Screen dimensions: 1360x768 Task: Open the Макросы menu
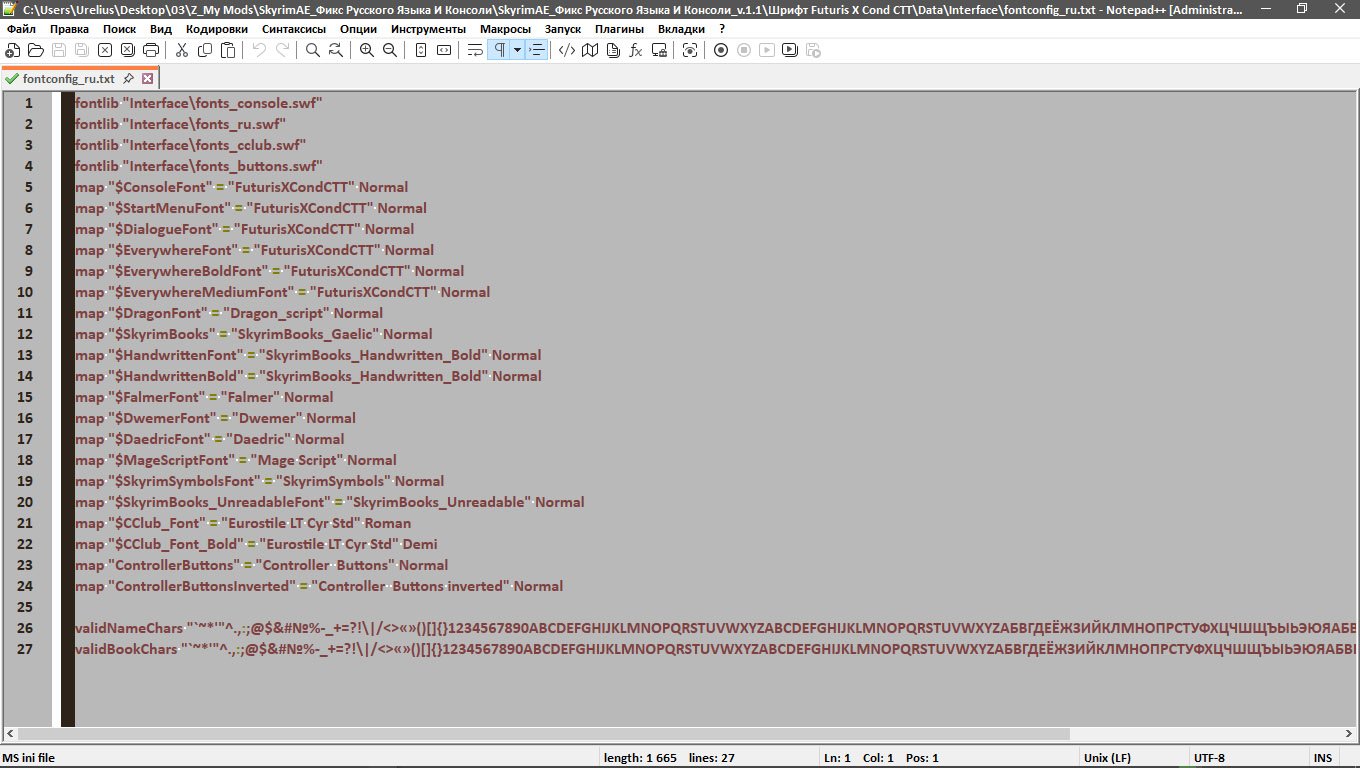click(505, 29)
